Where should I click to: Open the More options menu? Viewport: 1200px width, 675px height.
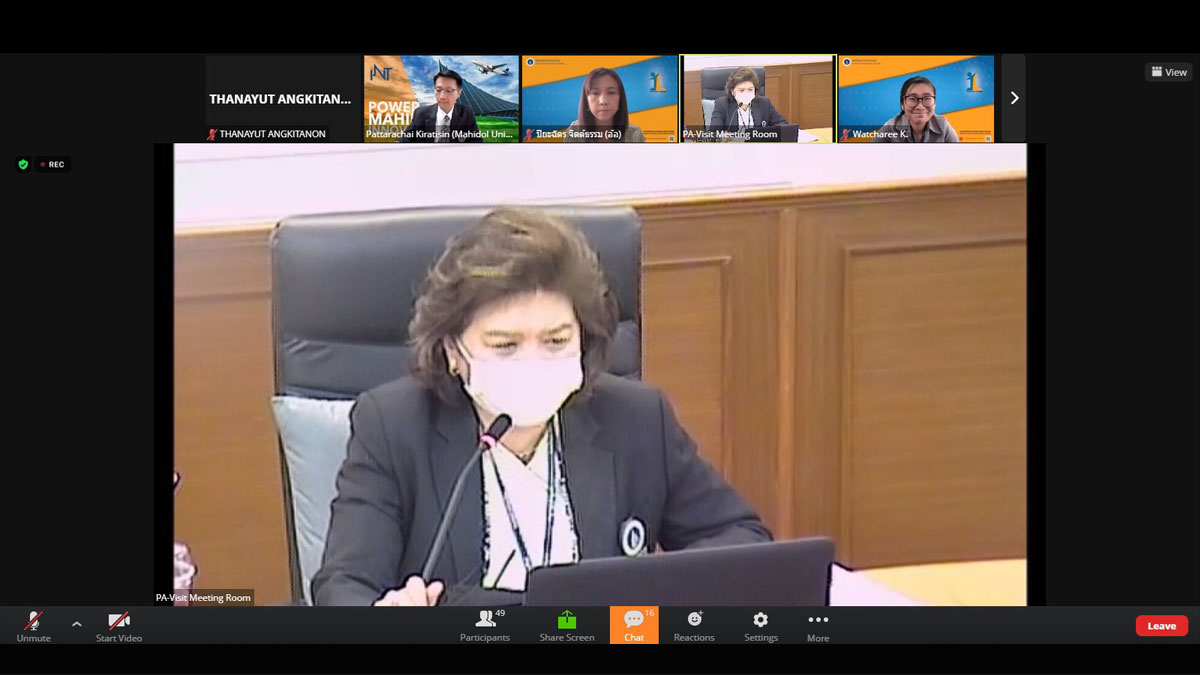tap(818, 625)
